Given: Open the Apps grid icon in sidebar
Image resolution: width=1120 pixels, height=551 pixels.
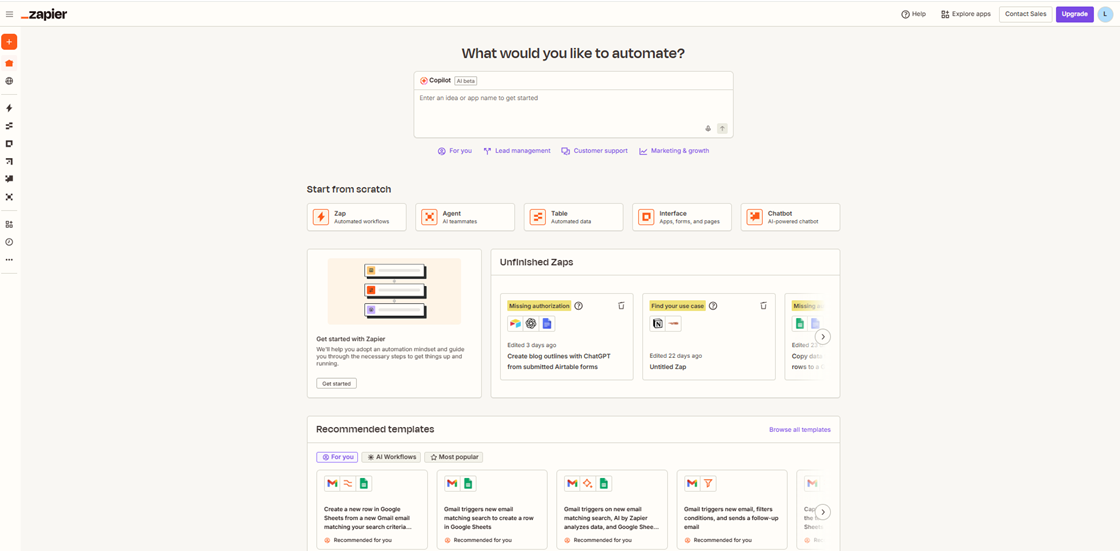Looking at the screenshot, I should (x=9, y=224).
